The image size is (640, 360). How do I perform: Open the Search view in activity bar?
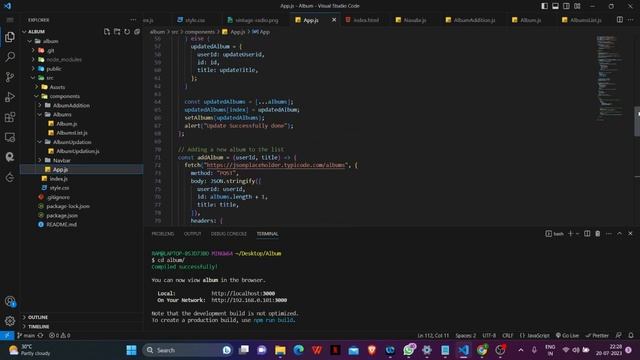[10, 57]
